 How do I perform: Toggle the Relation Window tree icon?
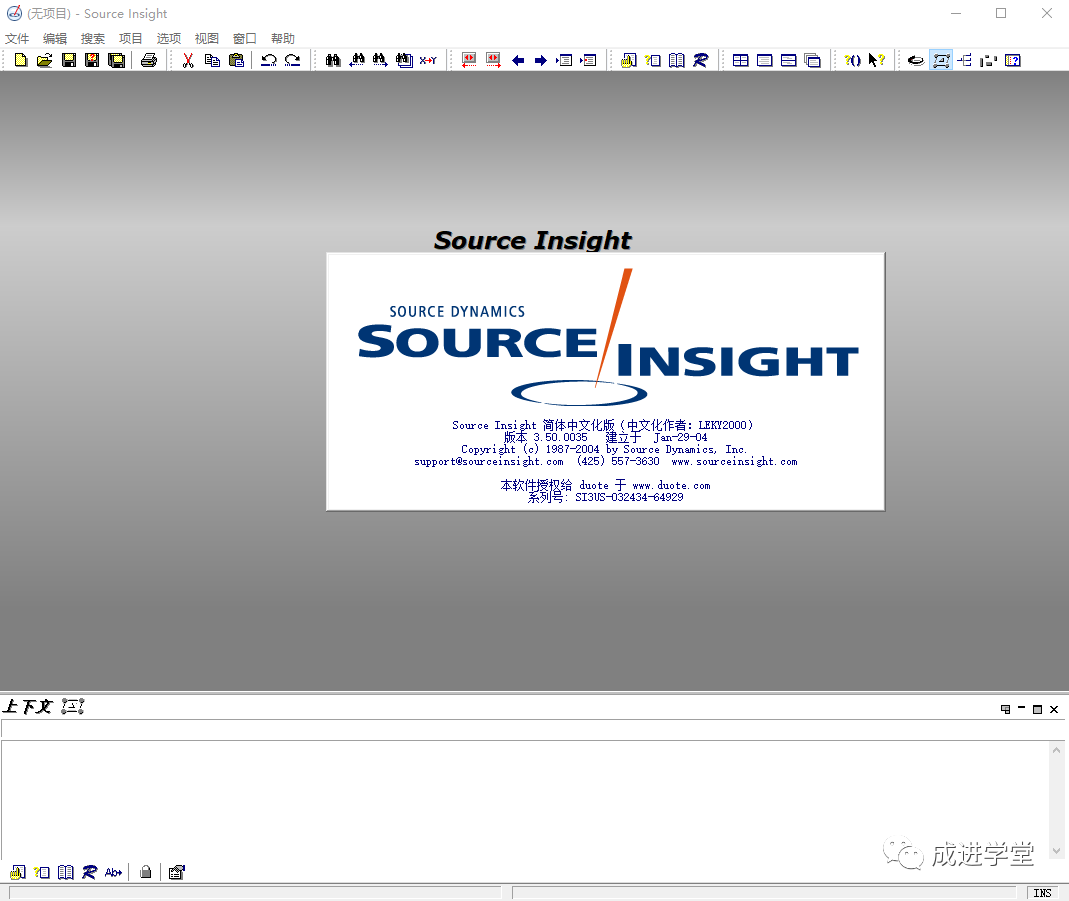[x=965, y=60]
